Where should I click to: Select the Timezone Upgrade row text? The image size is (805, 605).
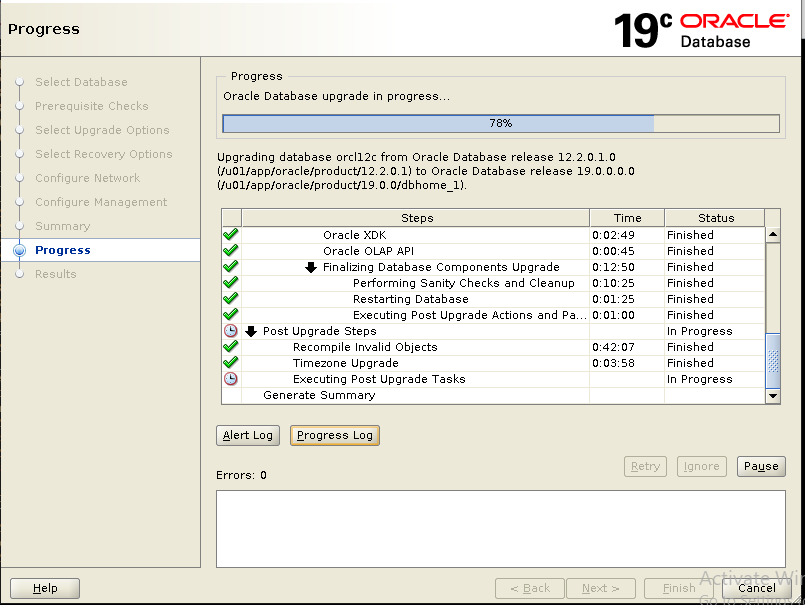tap(346, 363)
